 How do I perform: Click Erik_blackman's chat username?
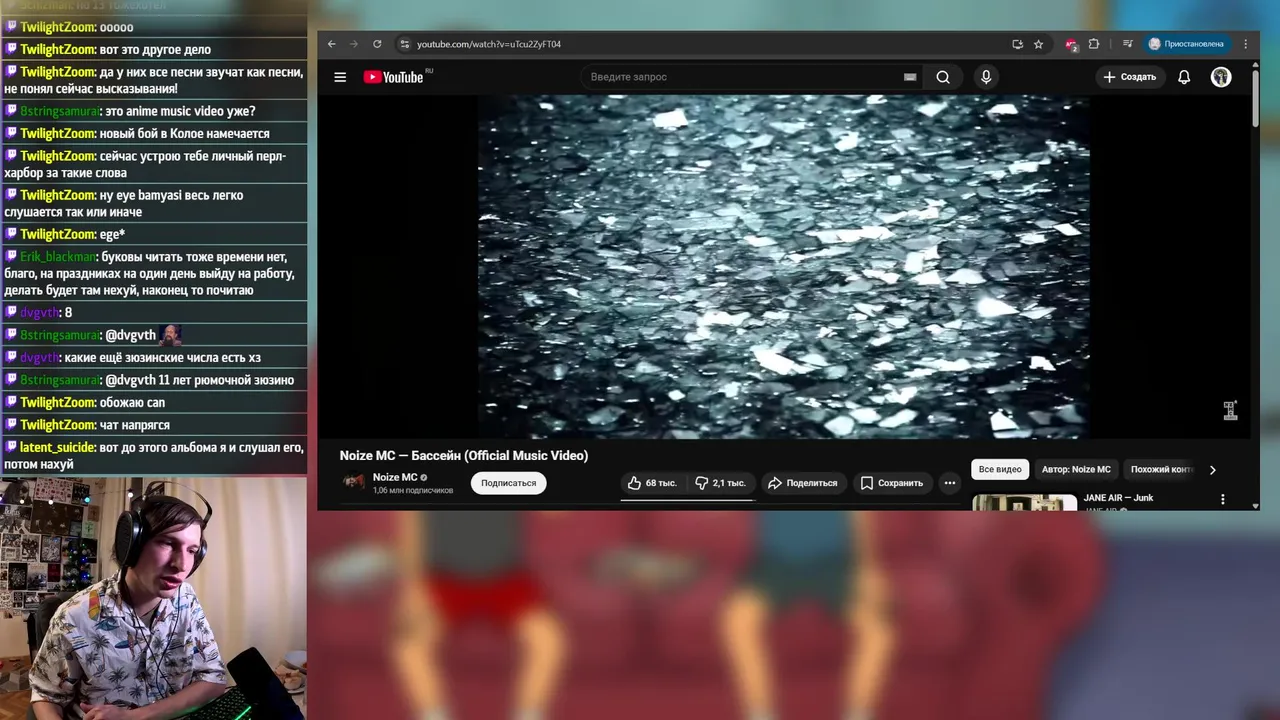pyautogui.click(x=58, y=257)
